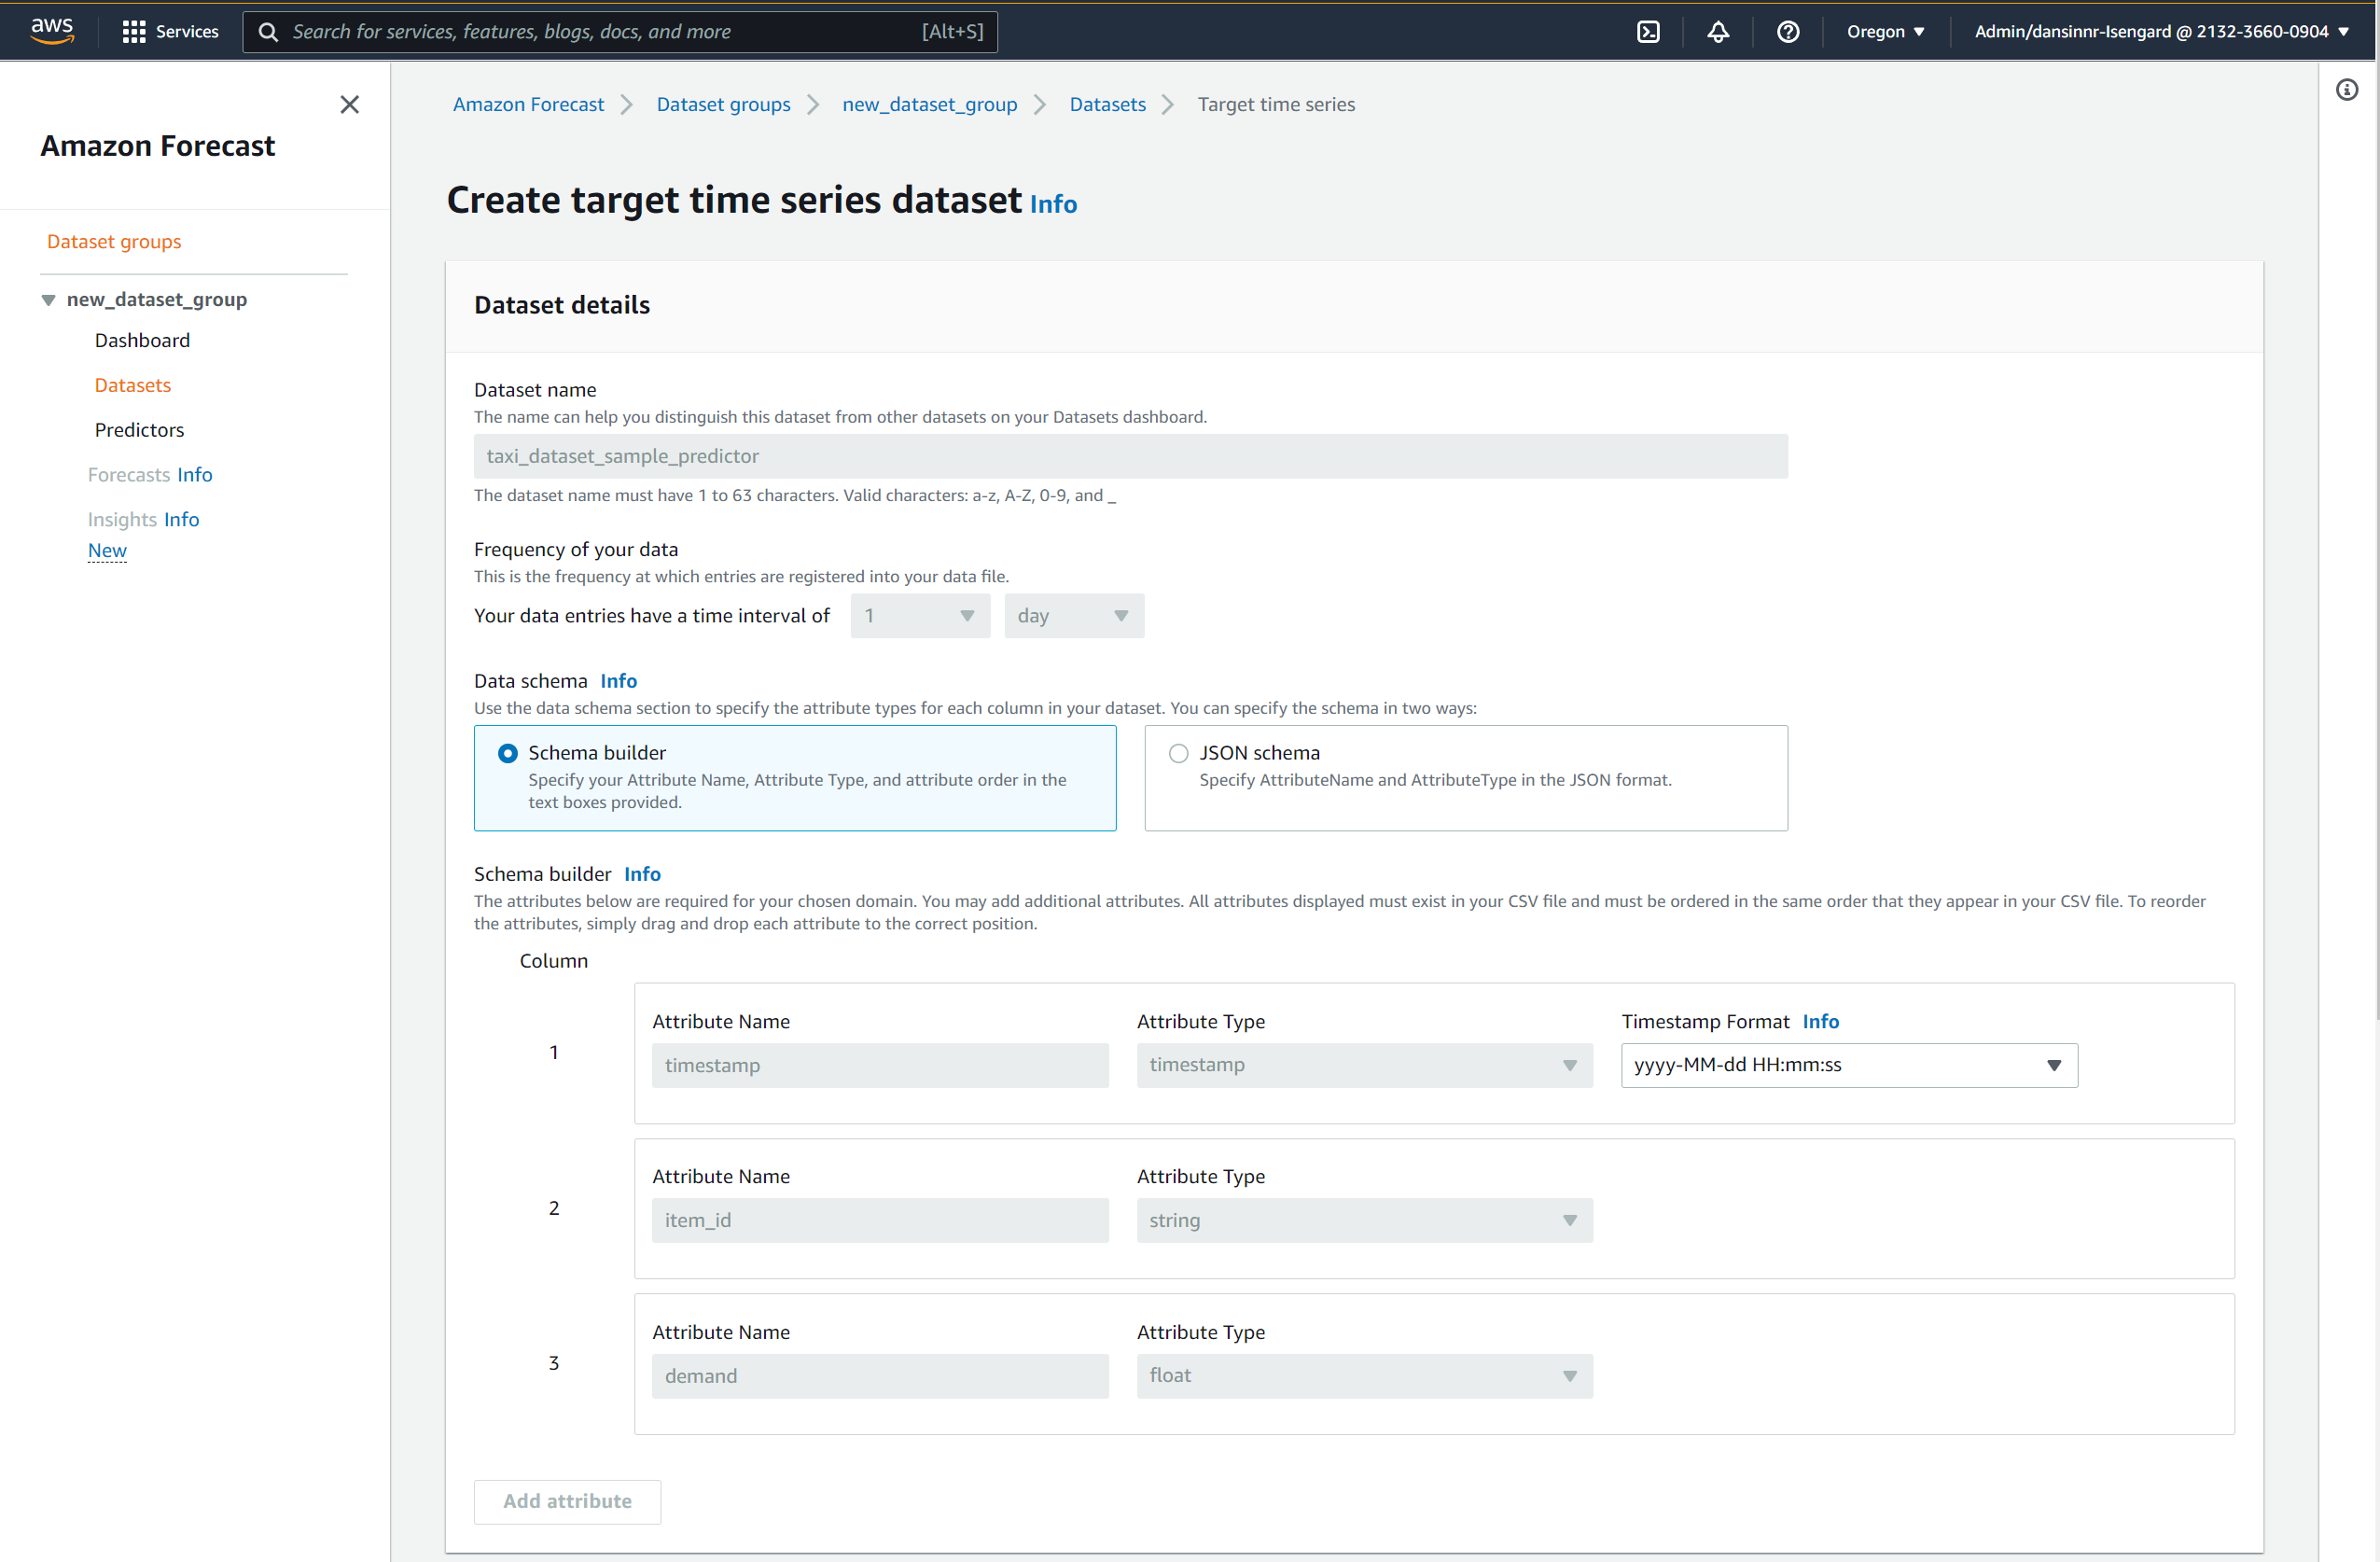Image resolution: width=2380 pixels, height=1562 pixels.
Task: Collapse the new_dataset_group tree node
Action: coord(48,300)
